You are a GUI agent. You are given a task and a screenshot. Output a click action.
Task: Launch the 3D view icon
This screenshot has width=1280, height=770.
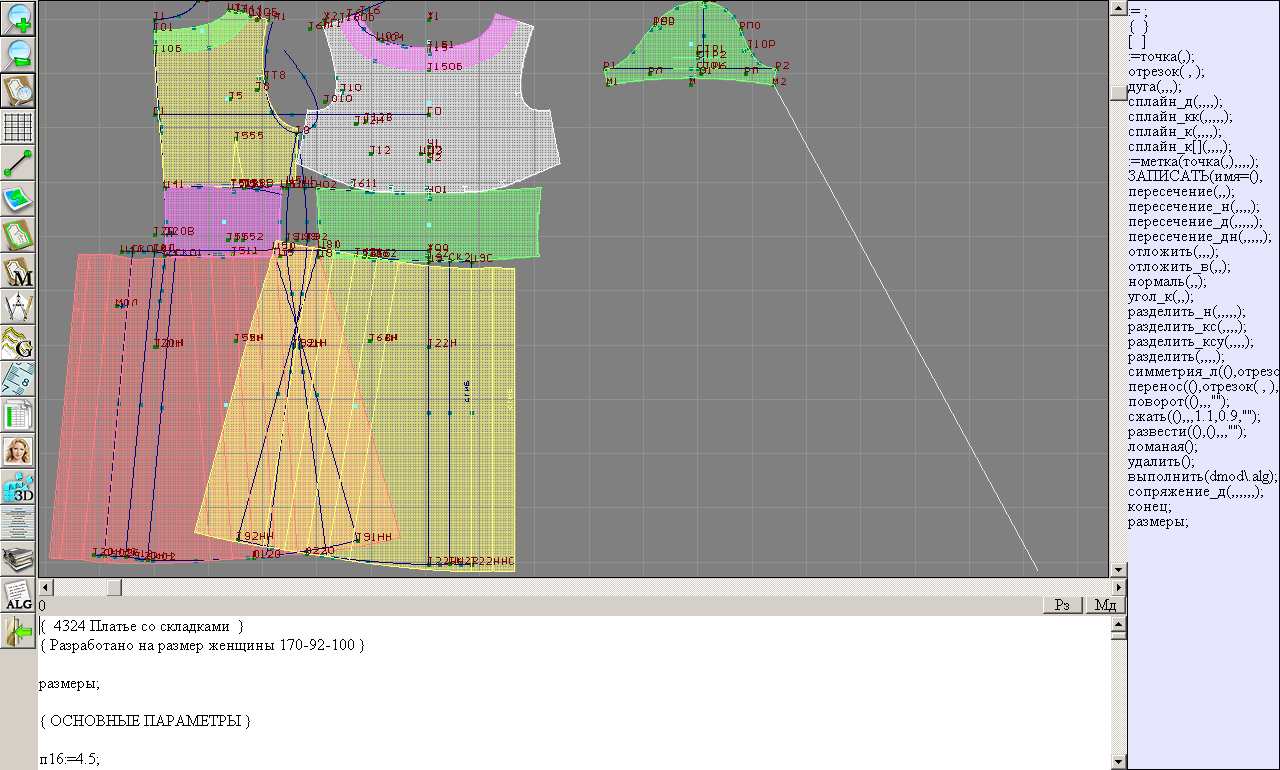tap(19, 487)
